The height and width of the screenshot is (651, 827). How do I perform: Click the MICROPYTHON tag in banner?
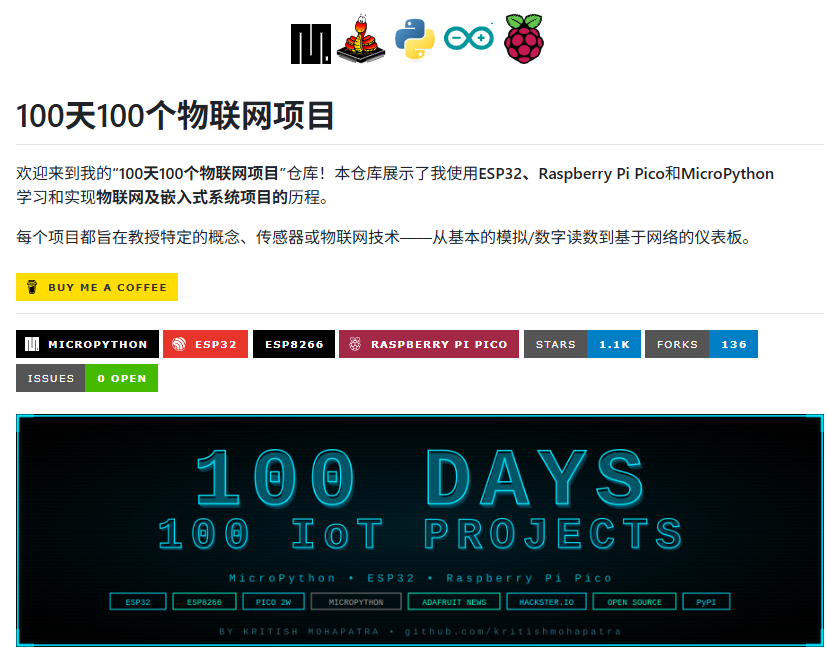coord(356,601)
